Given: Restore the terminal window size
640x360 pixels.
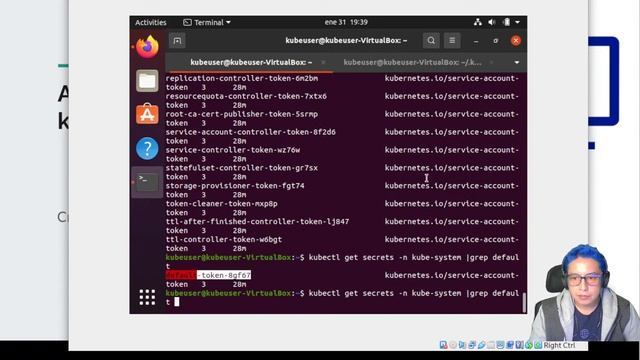Looking at the screenshot, I should pyautogui.click(x=496, y=41).
